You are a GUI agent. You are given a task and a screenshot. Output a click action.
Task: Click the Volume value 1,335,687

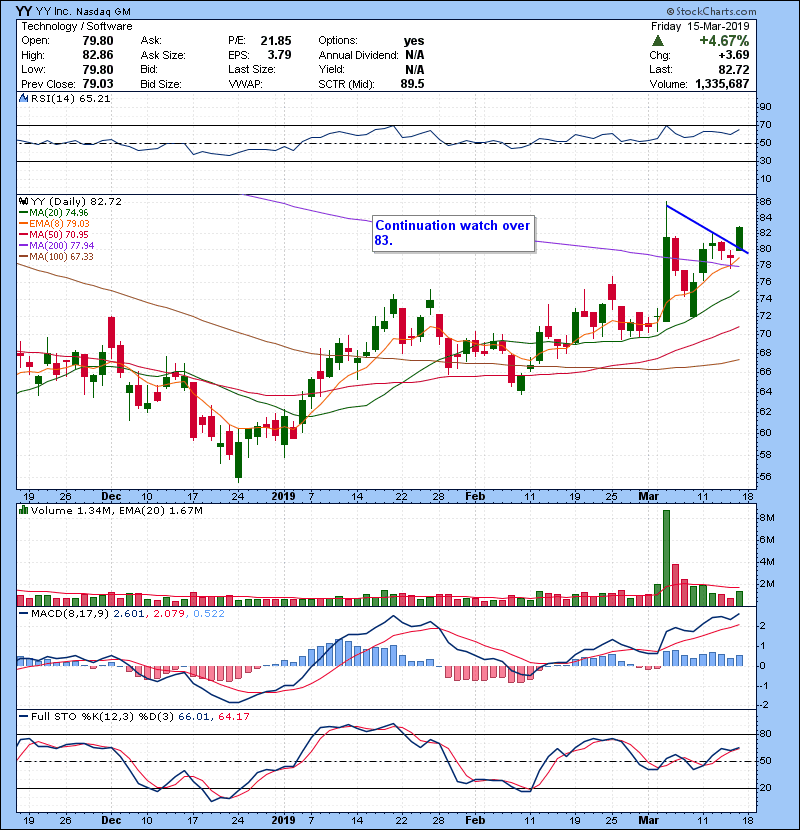722,84
